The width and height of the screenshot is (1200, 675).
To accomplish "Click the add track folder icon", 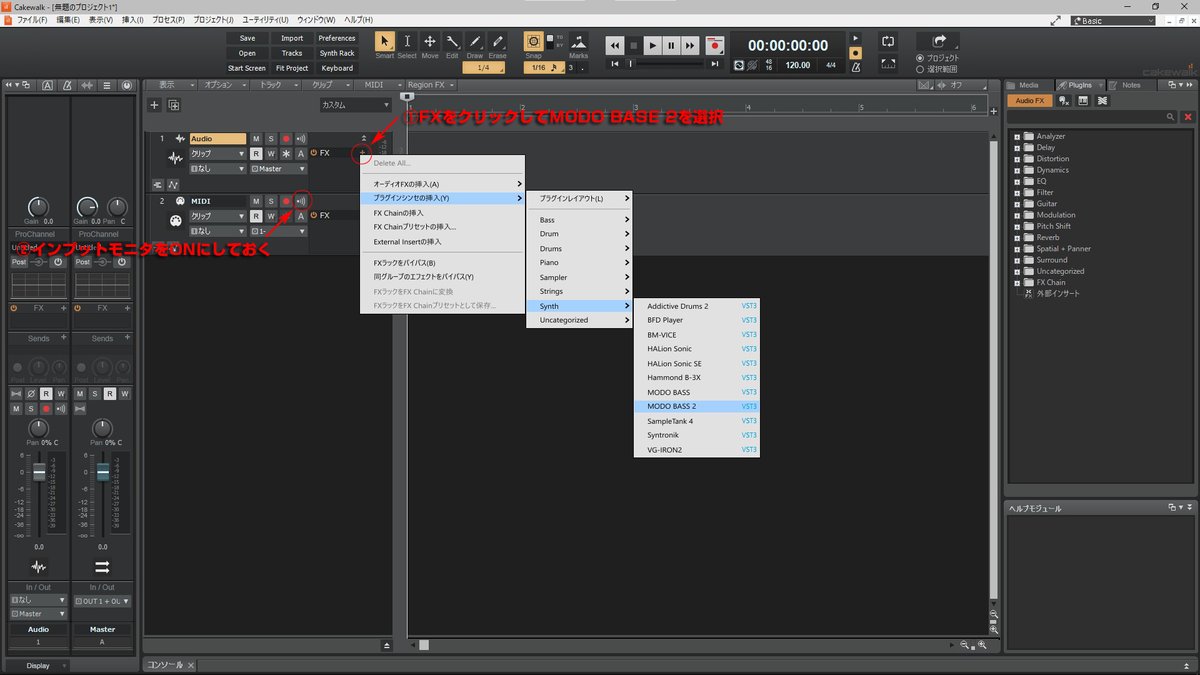I will [174, 105].
